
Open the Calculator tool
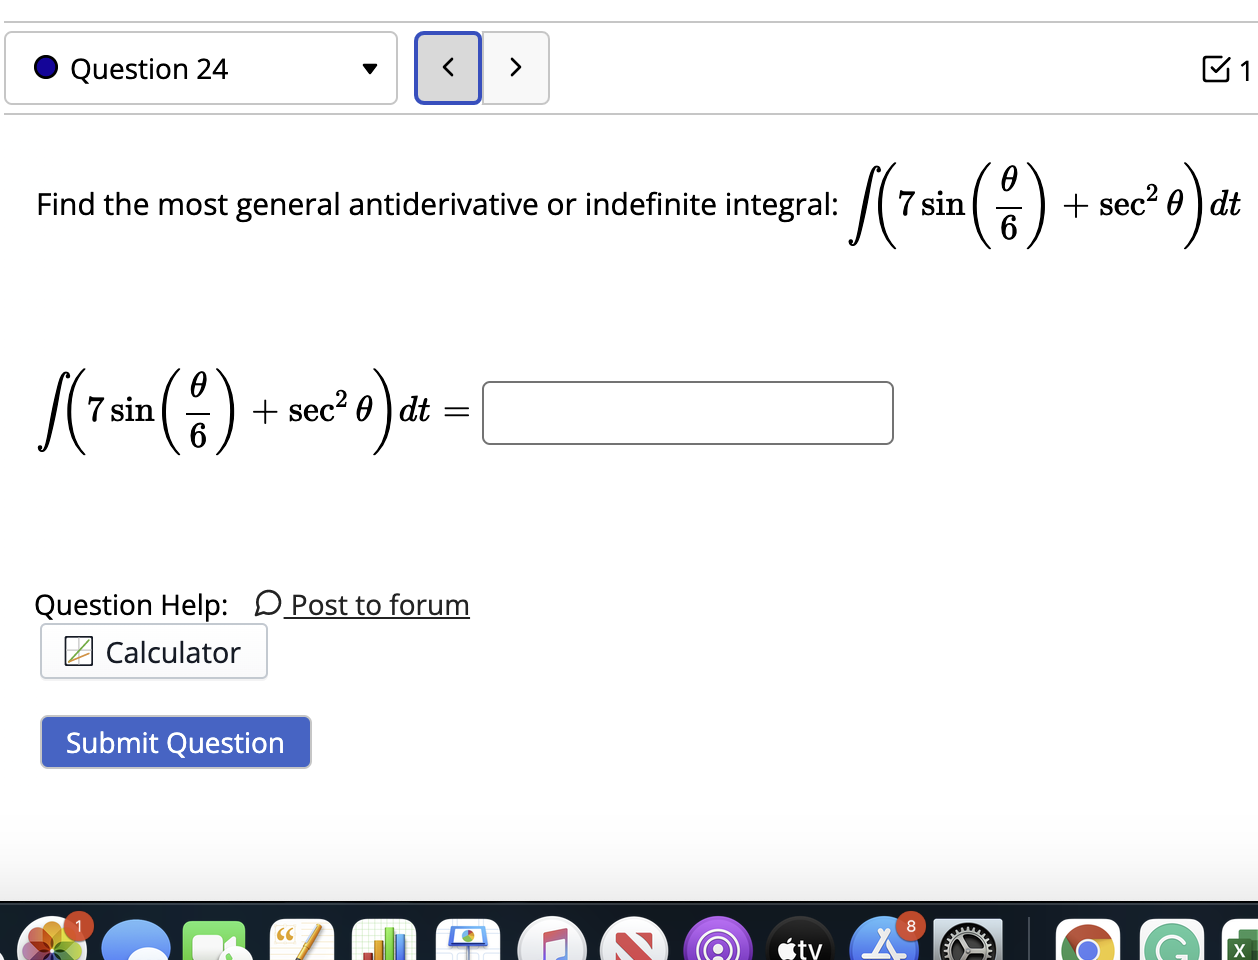[x=153, y=651]
